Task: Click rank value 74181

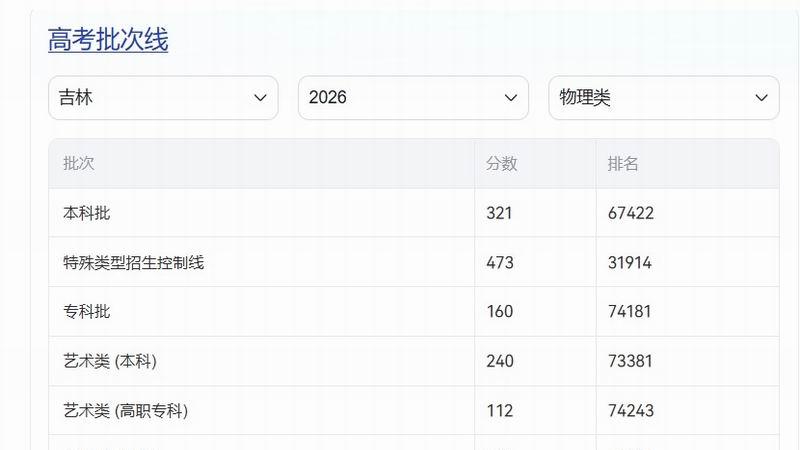Action: pyautogui.click(x=630, y=311)
